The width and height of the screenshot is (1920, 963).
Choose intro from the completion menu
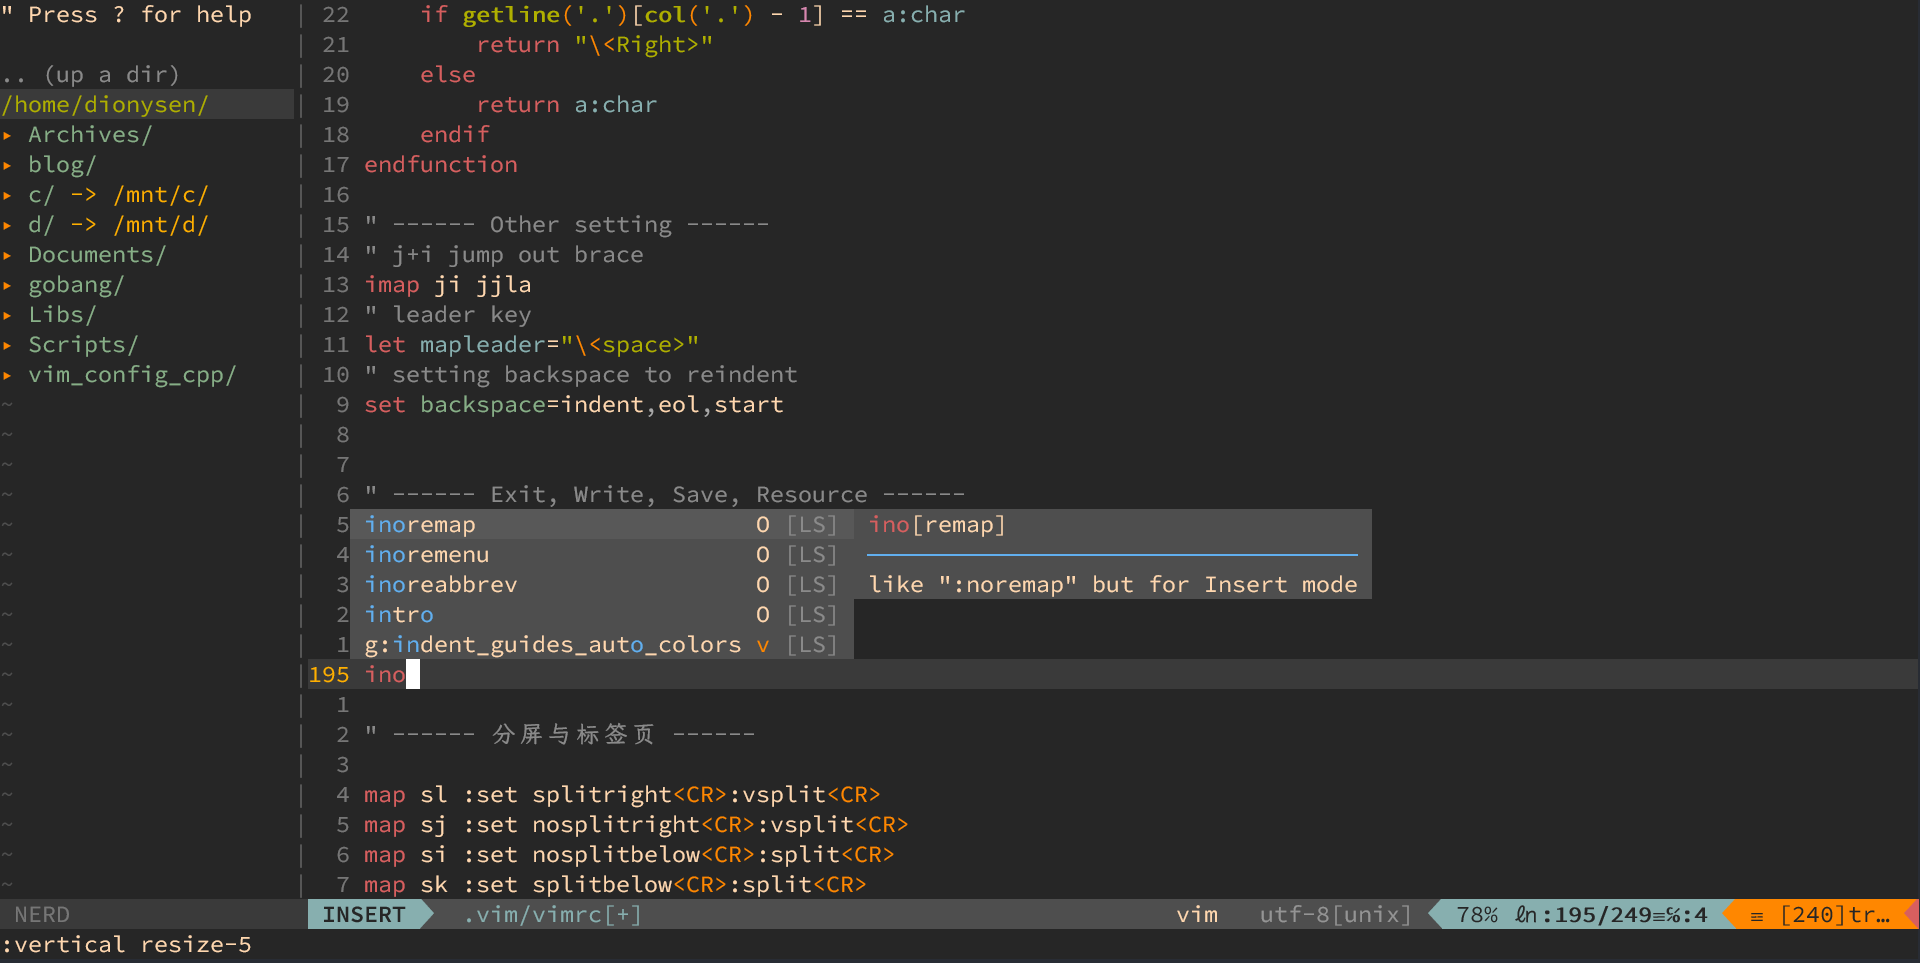(x=601, y=615)
